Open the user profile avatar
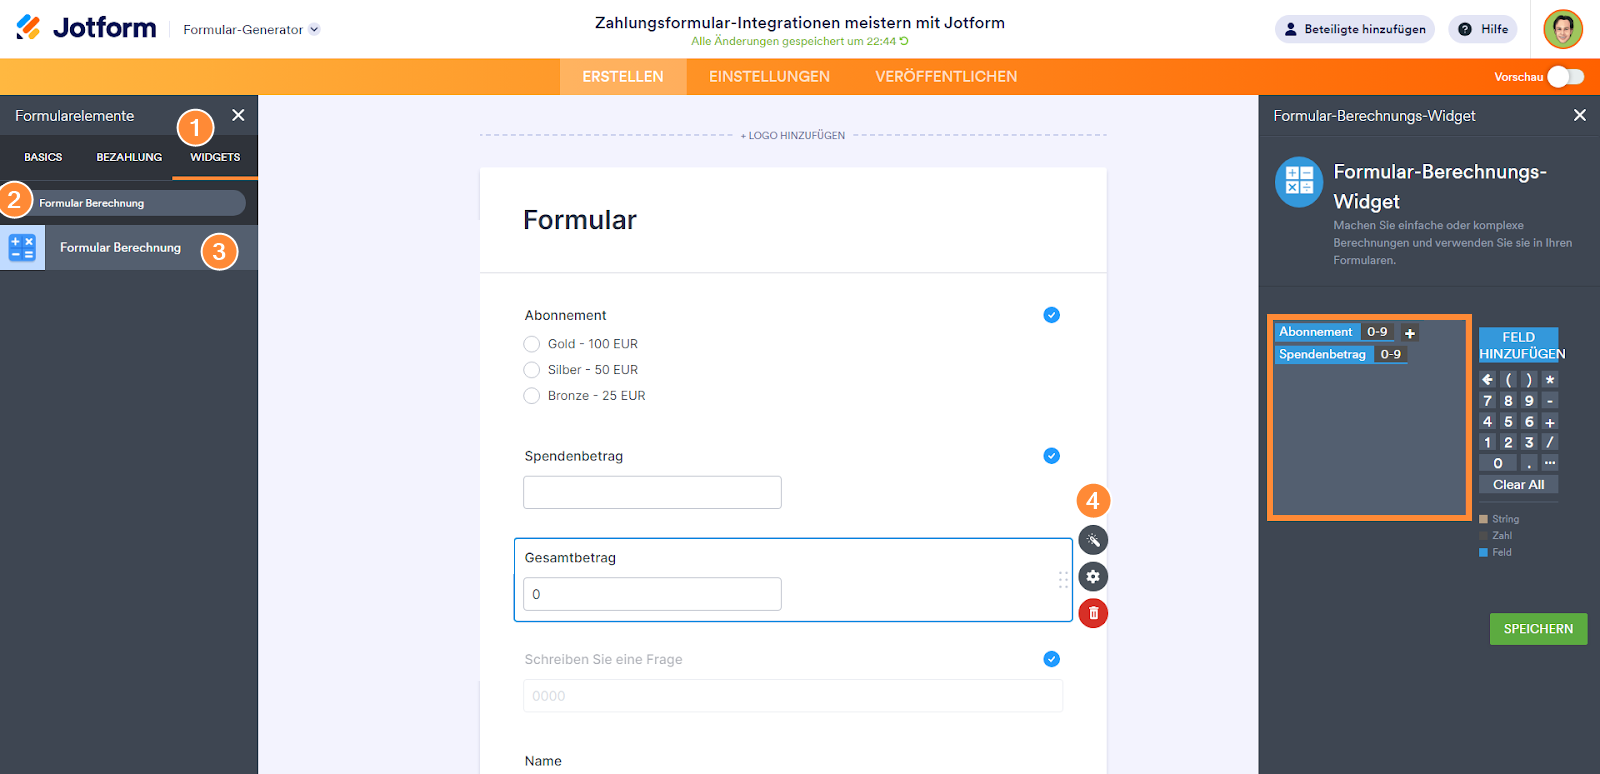Image resolution: width=1600 pixels, height=774 pixels. [1562, 29]
